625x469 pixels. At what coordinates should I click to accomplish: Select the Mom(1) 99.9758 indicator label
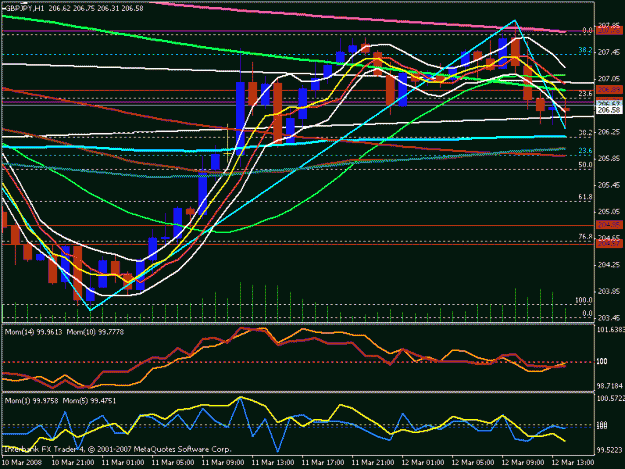pos(31,400)
